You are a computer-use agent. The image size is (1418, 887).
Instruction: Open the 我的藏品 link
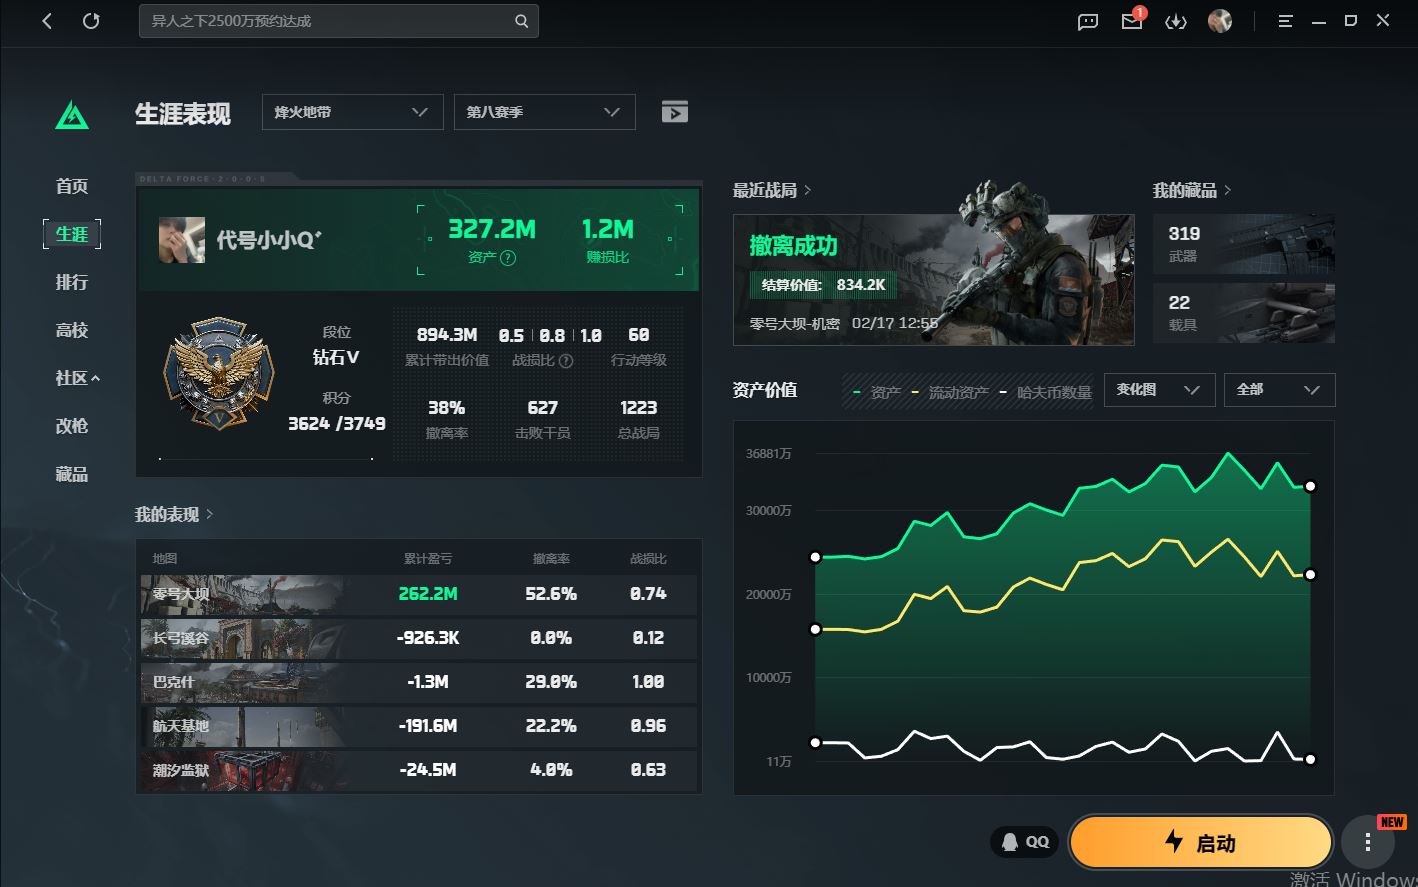point(1191,190)
